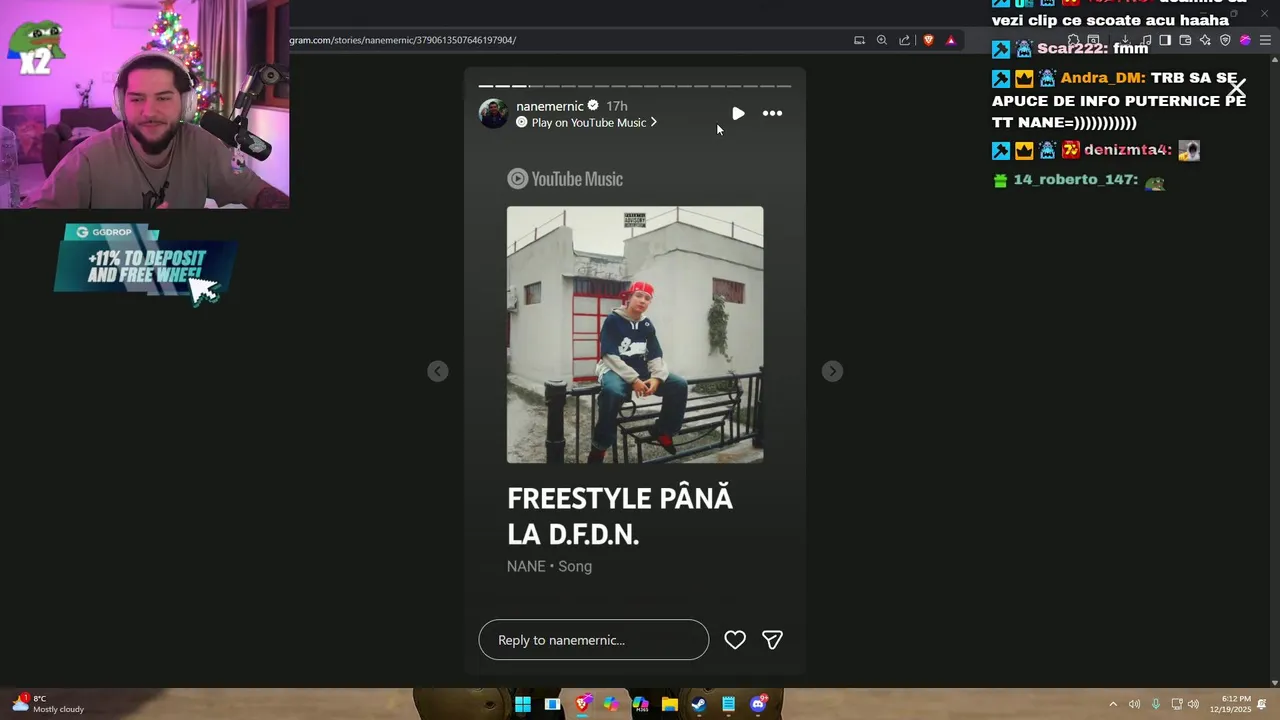The width and height of the screenshot is (1280, 720).
Task: Open nanemernic profile picture
Action: point(493,113)
